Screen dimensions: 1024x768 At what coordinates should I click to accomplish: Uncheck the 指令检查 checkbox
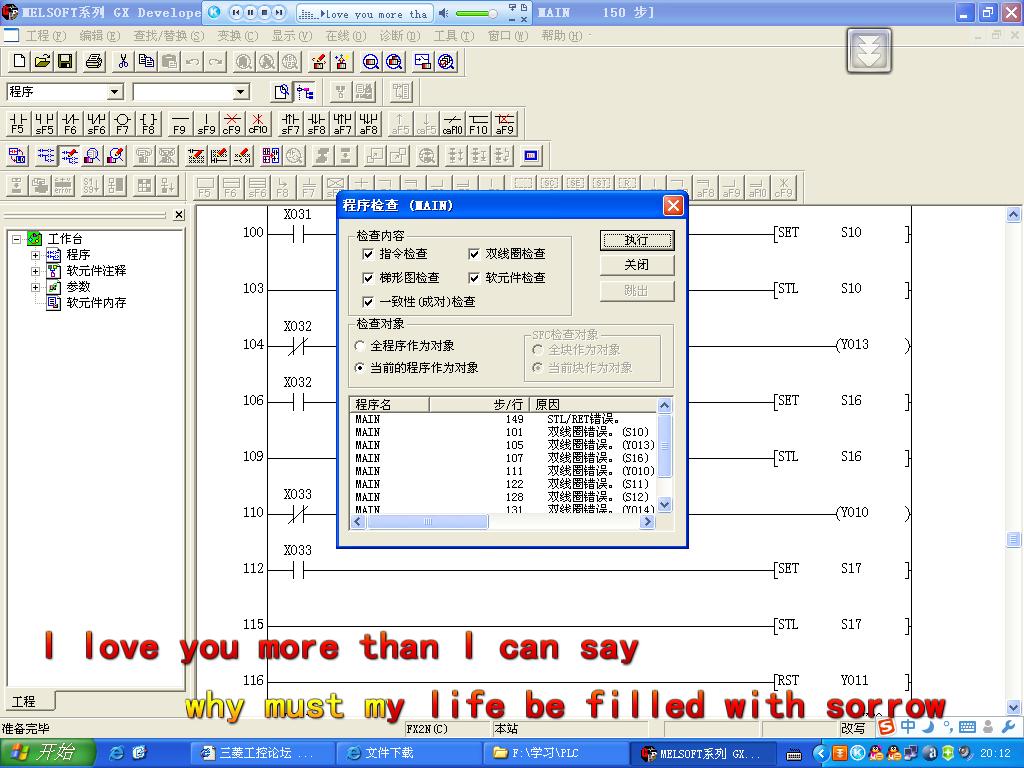coord(368,254)
